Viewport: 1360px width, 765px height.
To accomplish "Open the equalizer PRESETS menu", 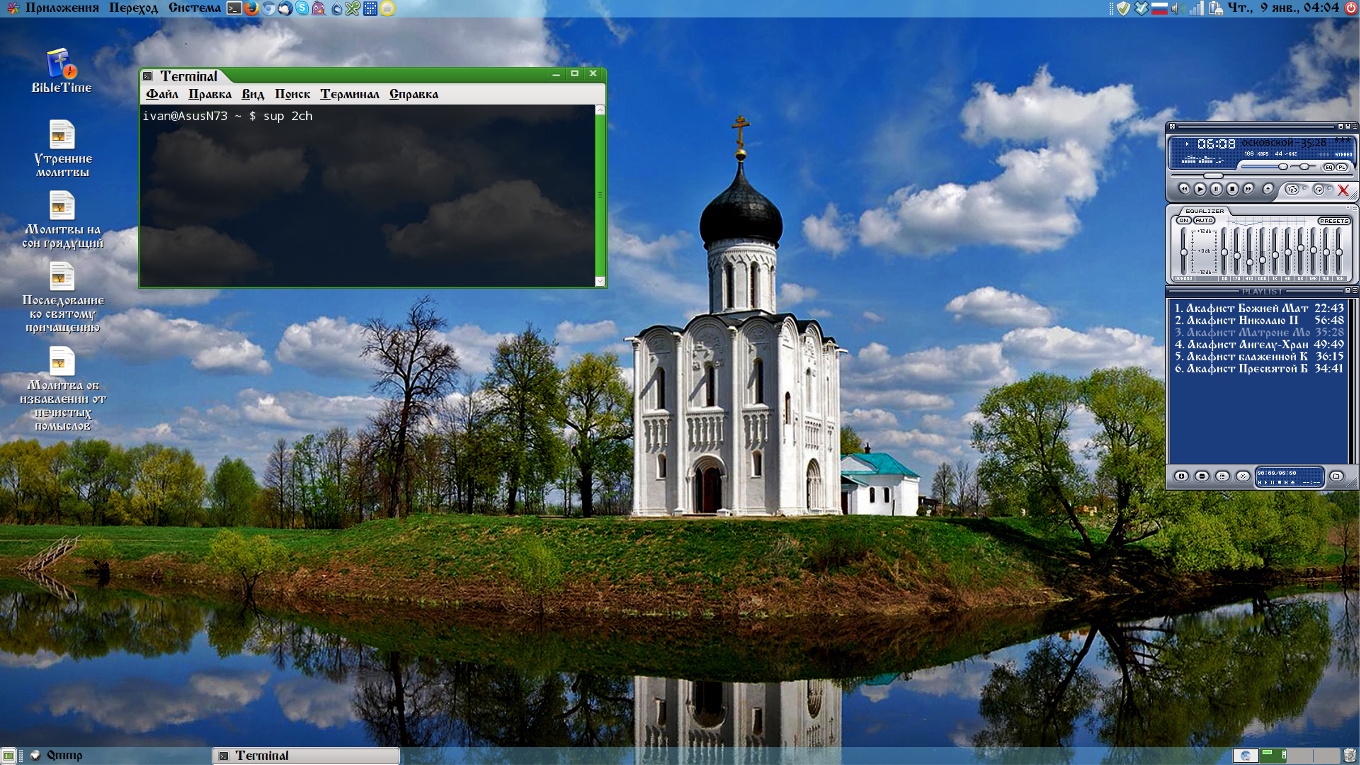I will pos(1334,221).
